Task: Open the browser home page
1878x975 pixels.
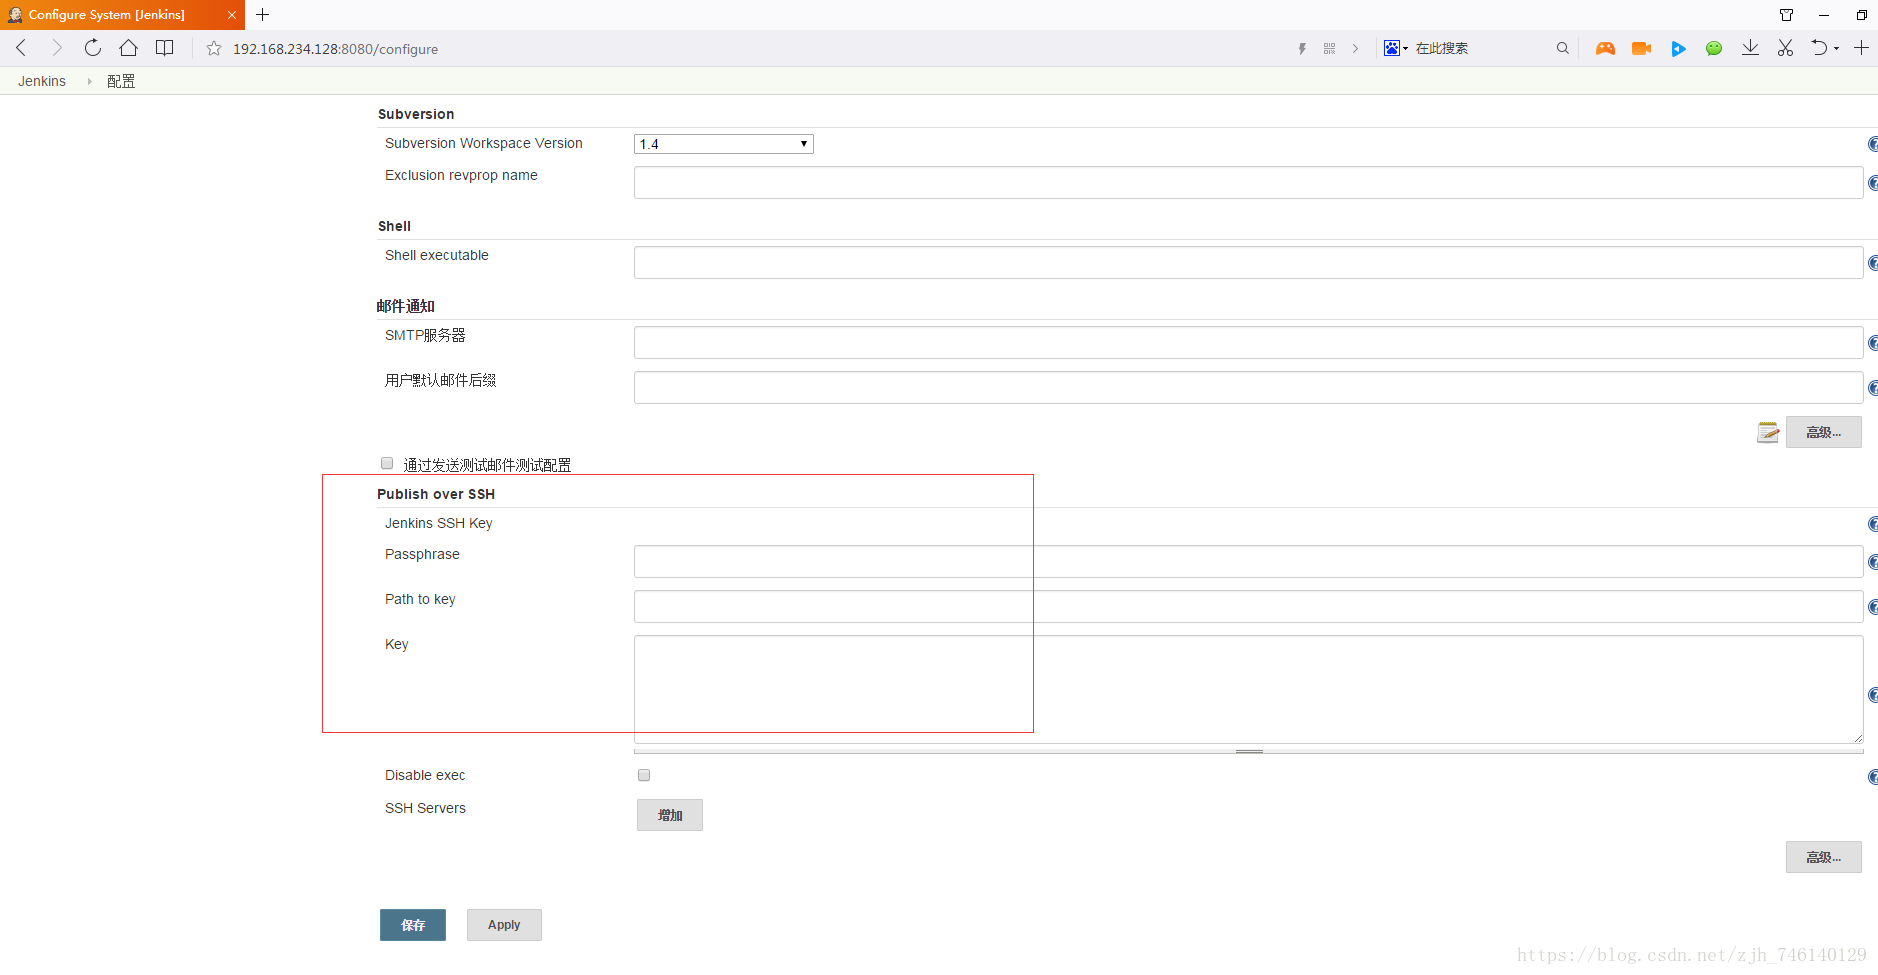Action: [x=128, y=48]
